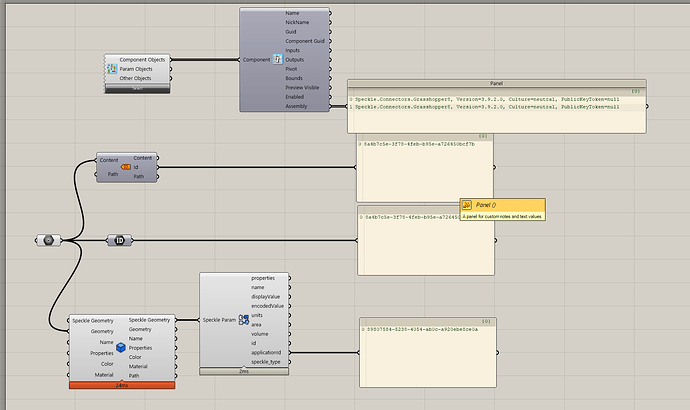This screenshot has height=410, width=690.
Task: Click the orange tree item icon
Action: (x=126, y=167)
